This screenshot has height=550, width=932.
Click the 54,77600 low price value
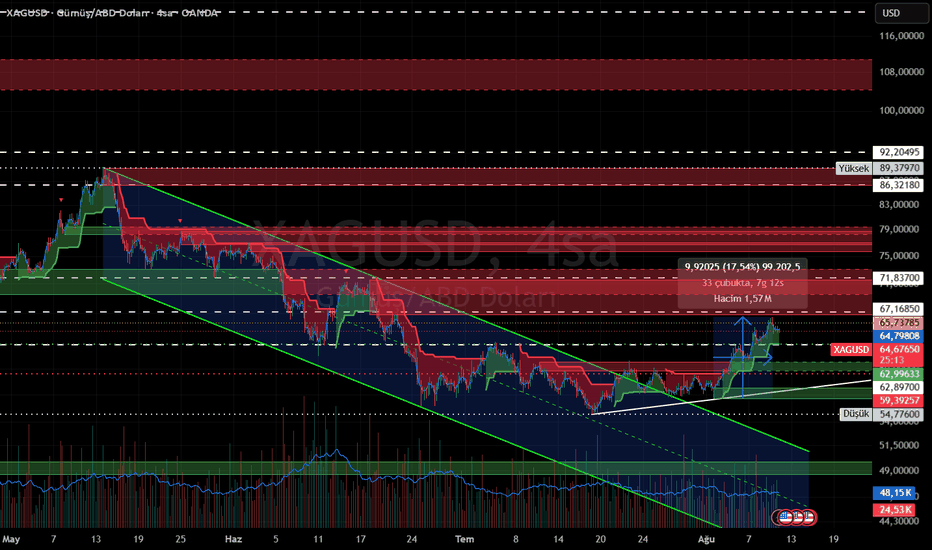tap(899, 414)
